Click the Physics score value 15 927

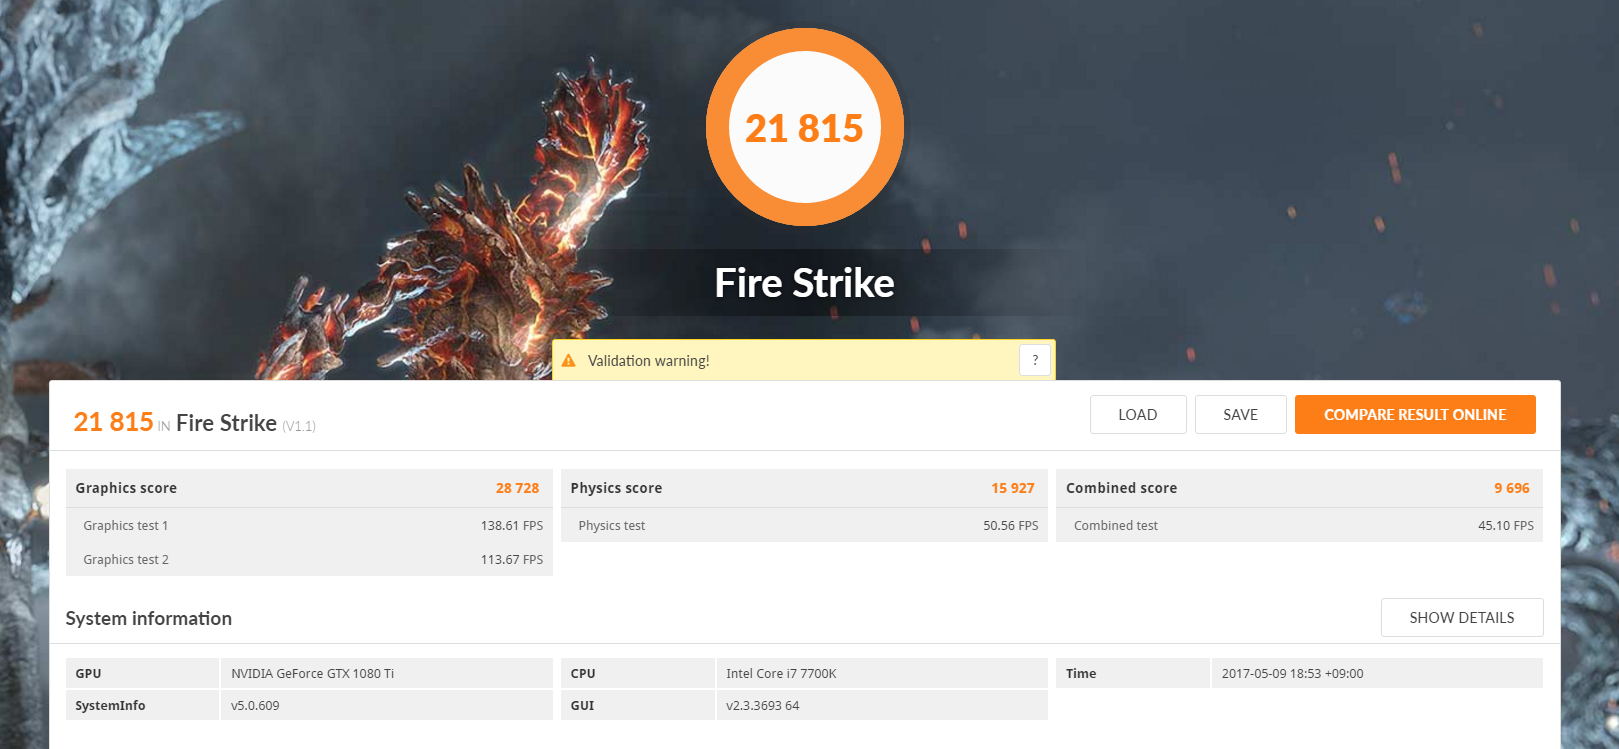(x=1012, y=488)
